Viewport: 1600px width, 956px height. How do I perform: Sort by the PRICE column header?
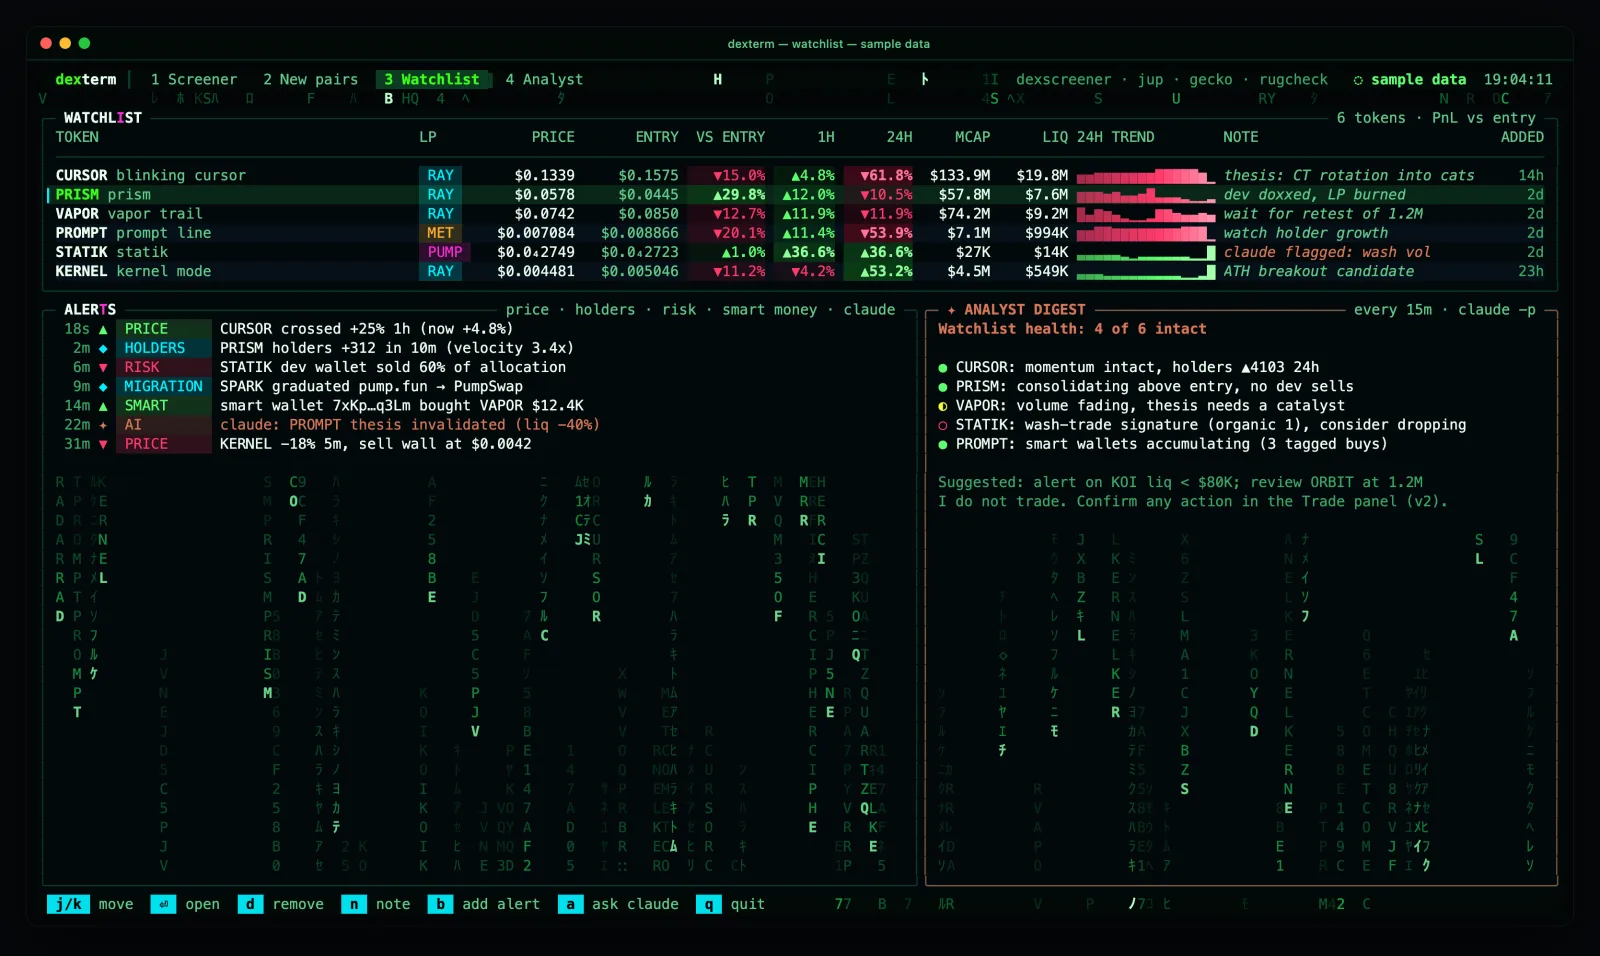pyautogui.click(x=553, y=137)
